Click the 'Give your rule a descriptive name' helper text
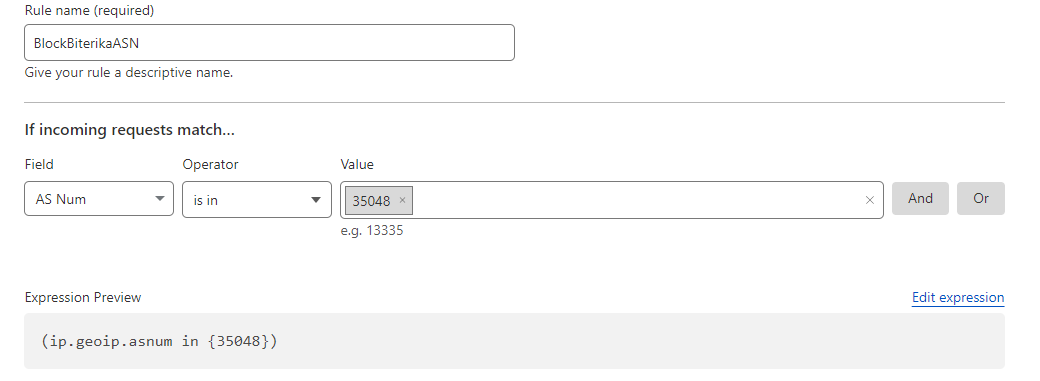The height and width of the screenshot is (381, 1040). tap(129, 72)
